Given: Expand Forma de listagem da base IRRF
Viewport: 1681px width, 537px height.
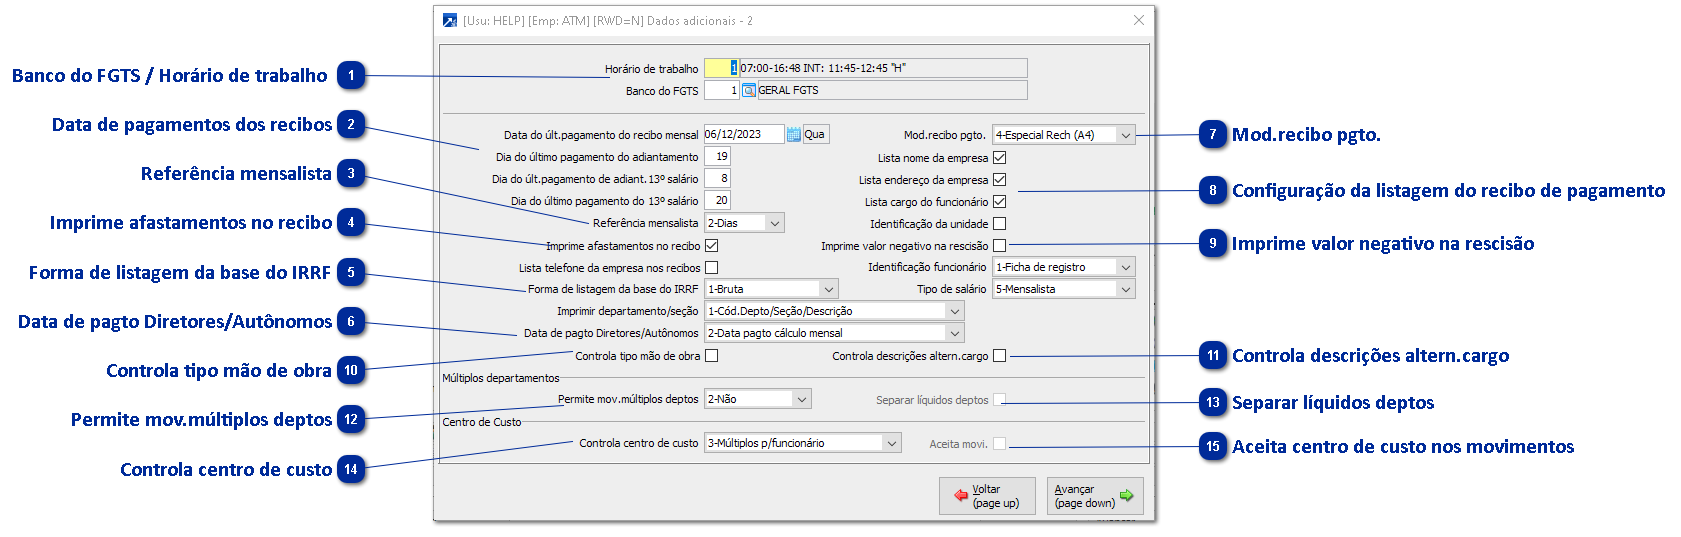Looking at the screenshot, I should tap(828, 290).
